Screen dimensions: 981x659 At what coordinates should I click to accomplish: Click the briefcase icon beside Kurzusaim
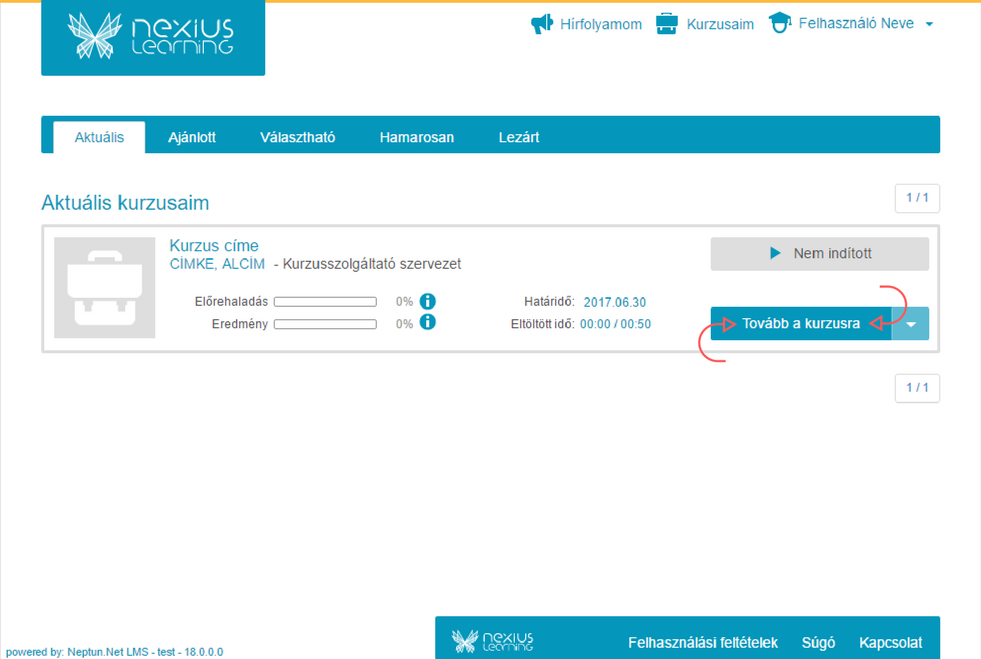(667, 24)
